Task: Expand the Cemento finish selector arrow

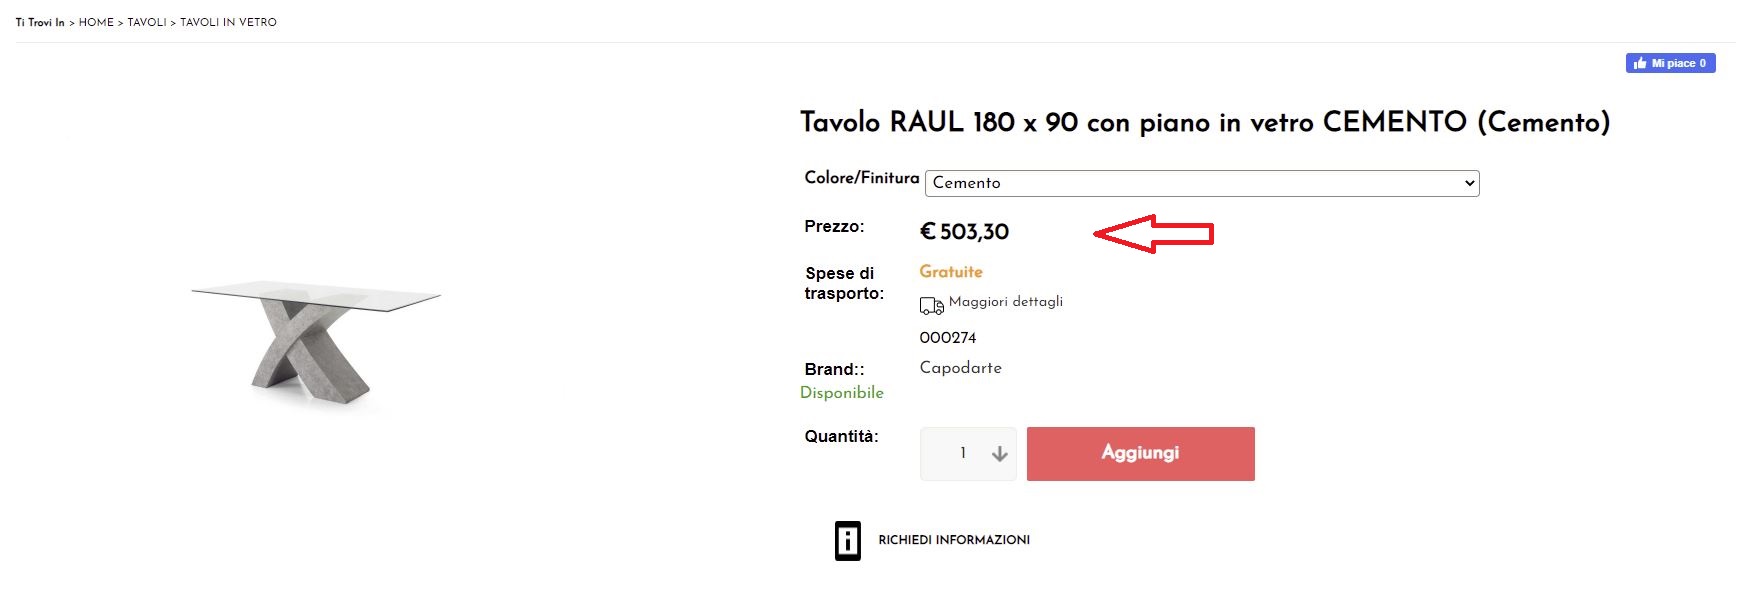Action: coord(1469,183)
